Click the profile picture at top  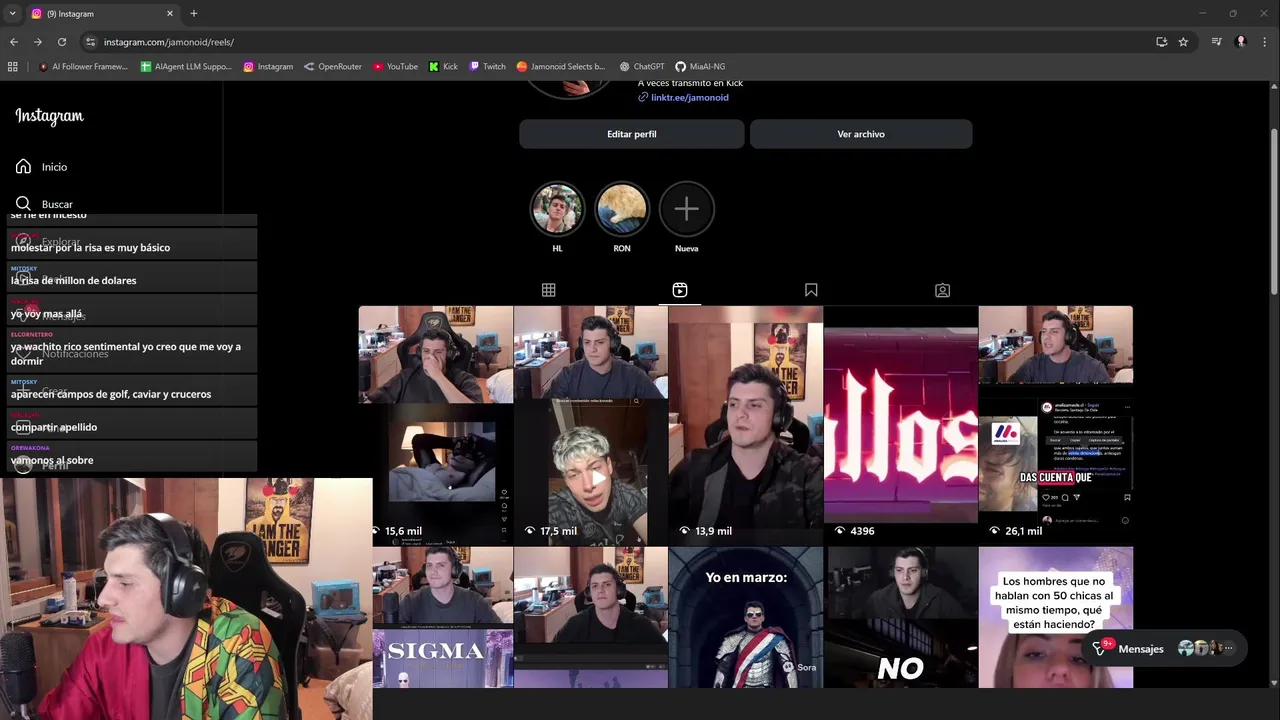pyautogui.click(x=570, y=89)
